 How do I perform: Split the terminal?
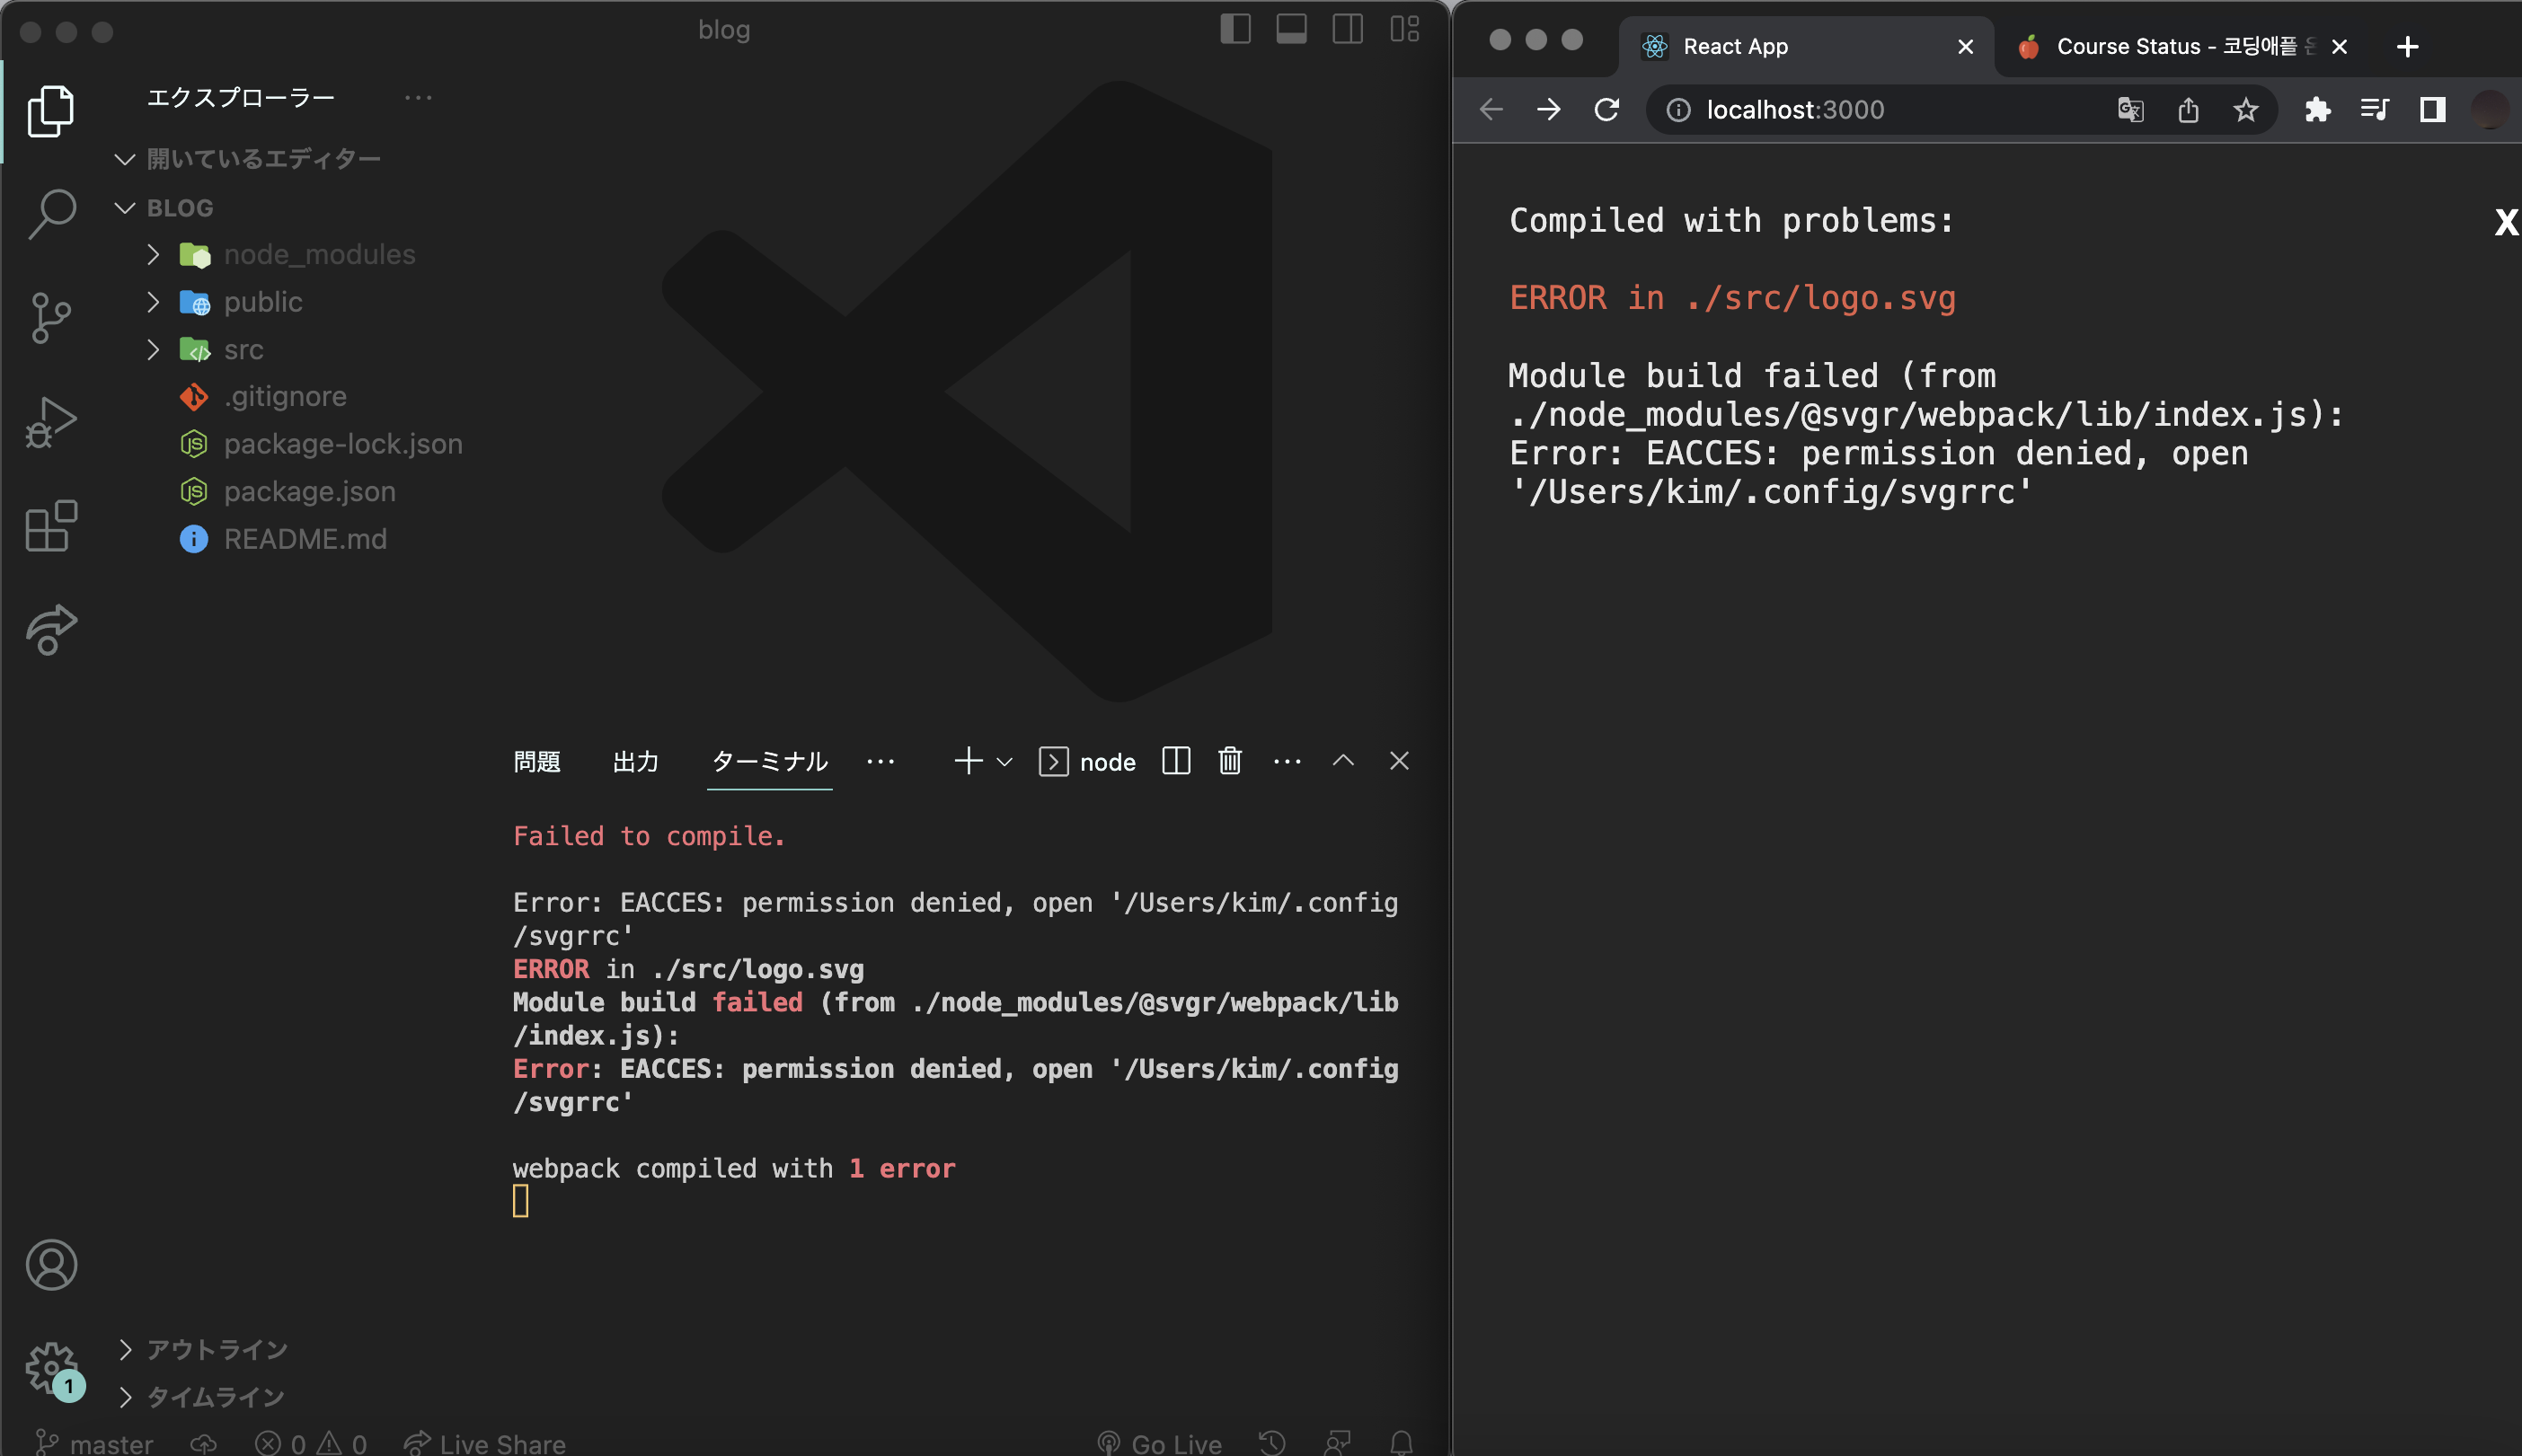click(1177, 761)
